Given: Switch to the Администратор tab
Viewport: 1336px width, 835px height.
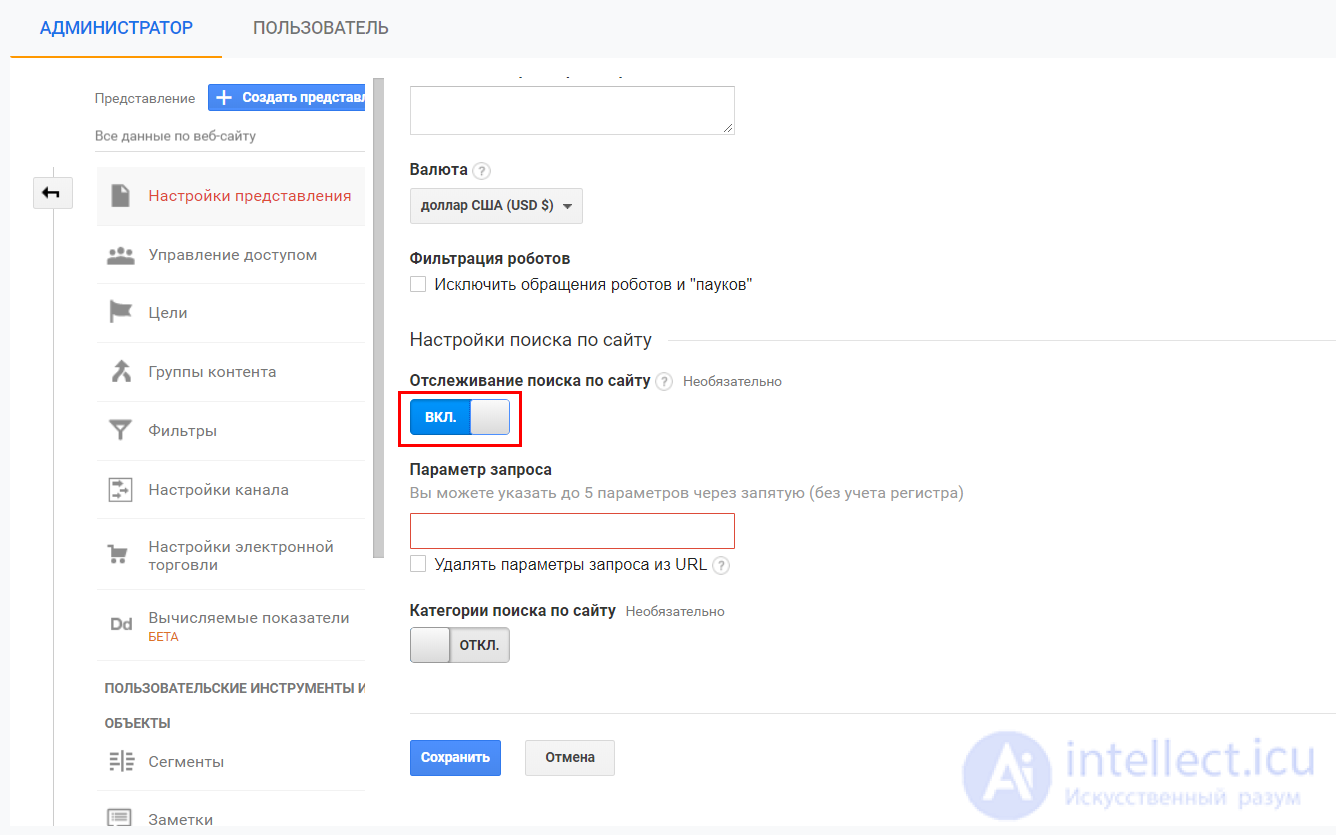Looking at the screenshot, I should point(116,28).
